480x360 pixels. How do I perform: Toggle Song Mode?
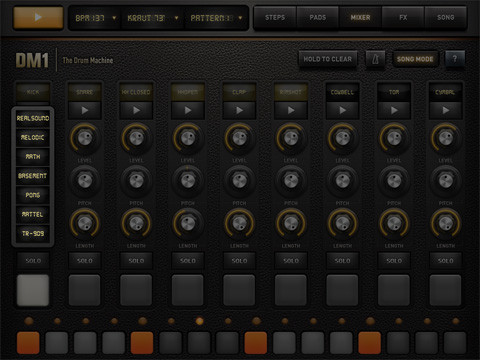pos(415,59)
